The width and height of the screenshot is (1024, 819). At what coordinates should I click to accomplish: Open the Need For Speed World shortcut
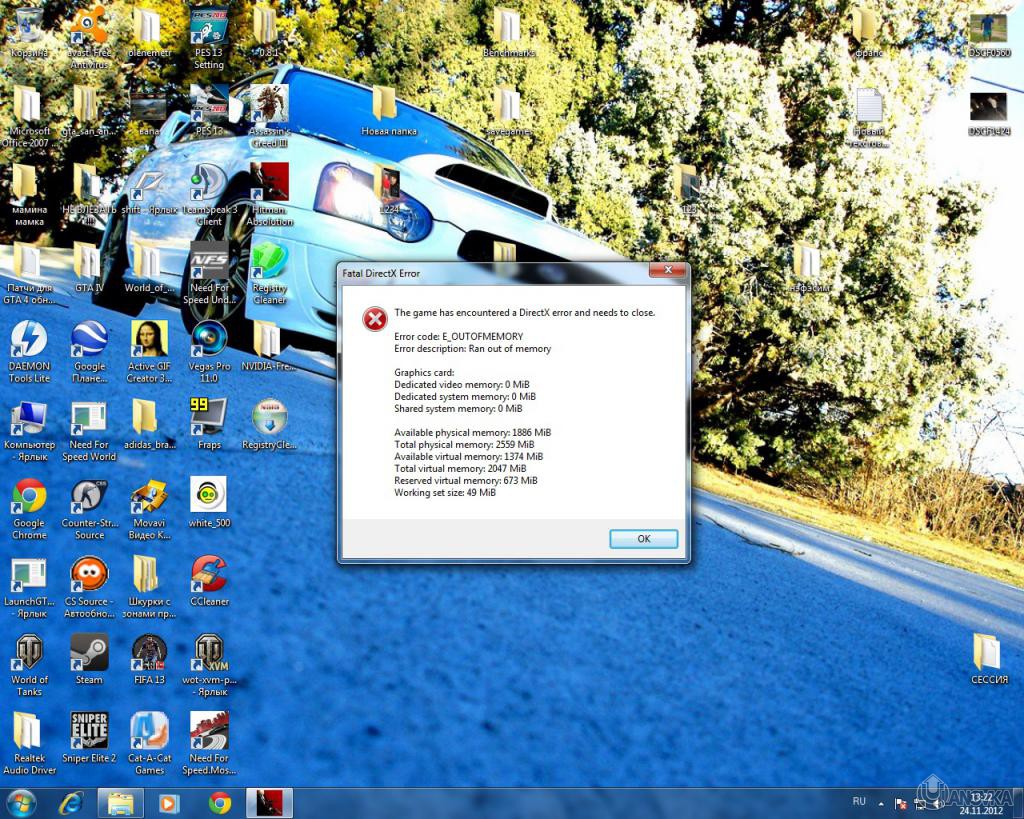pyautogui.click(x=89, y=430)
